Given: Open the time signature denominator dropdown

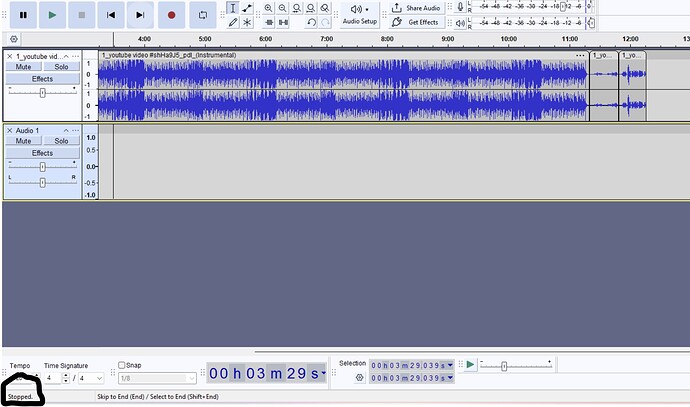Looking at the screenshot, I should [x=99, y=378].
